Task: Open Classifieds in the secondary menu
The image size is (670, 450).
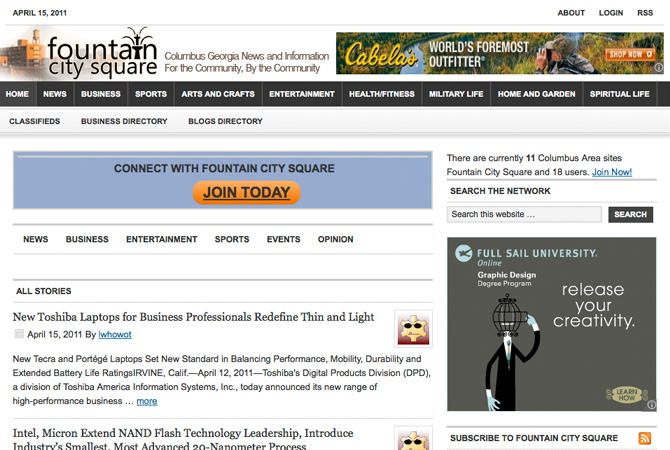Action: coord(35,121)
